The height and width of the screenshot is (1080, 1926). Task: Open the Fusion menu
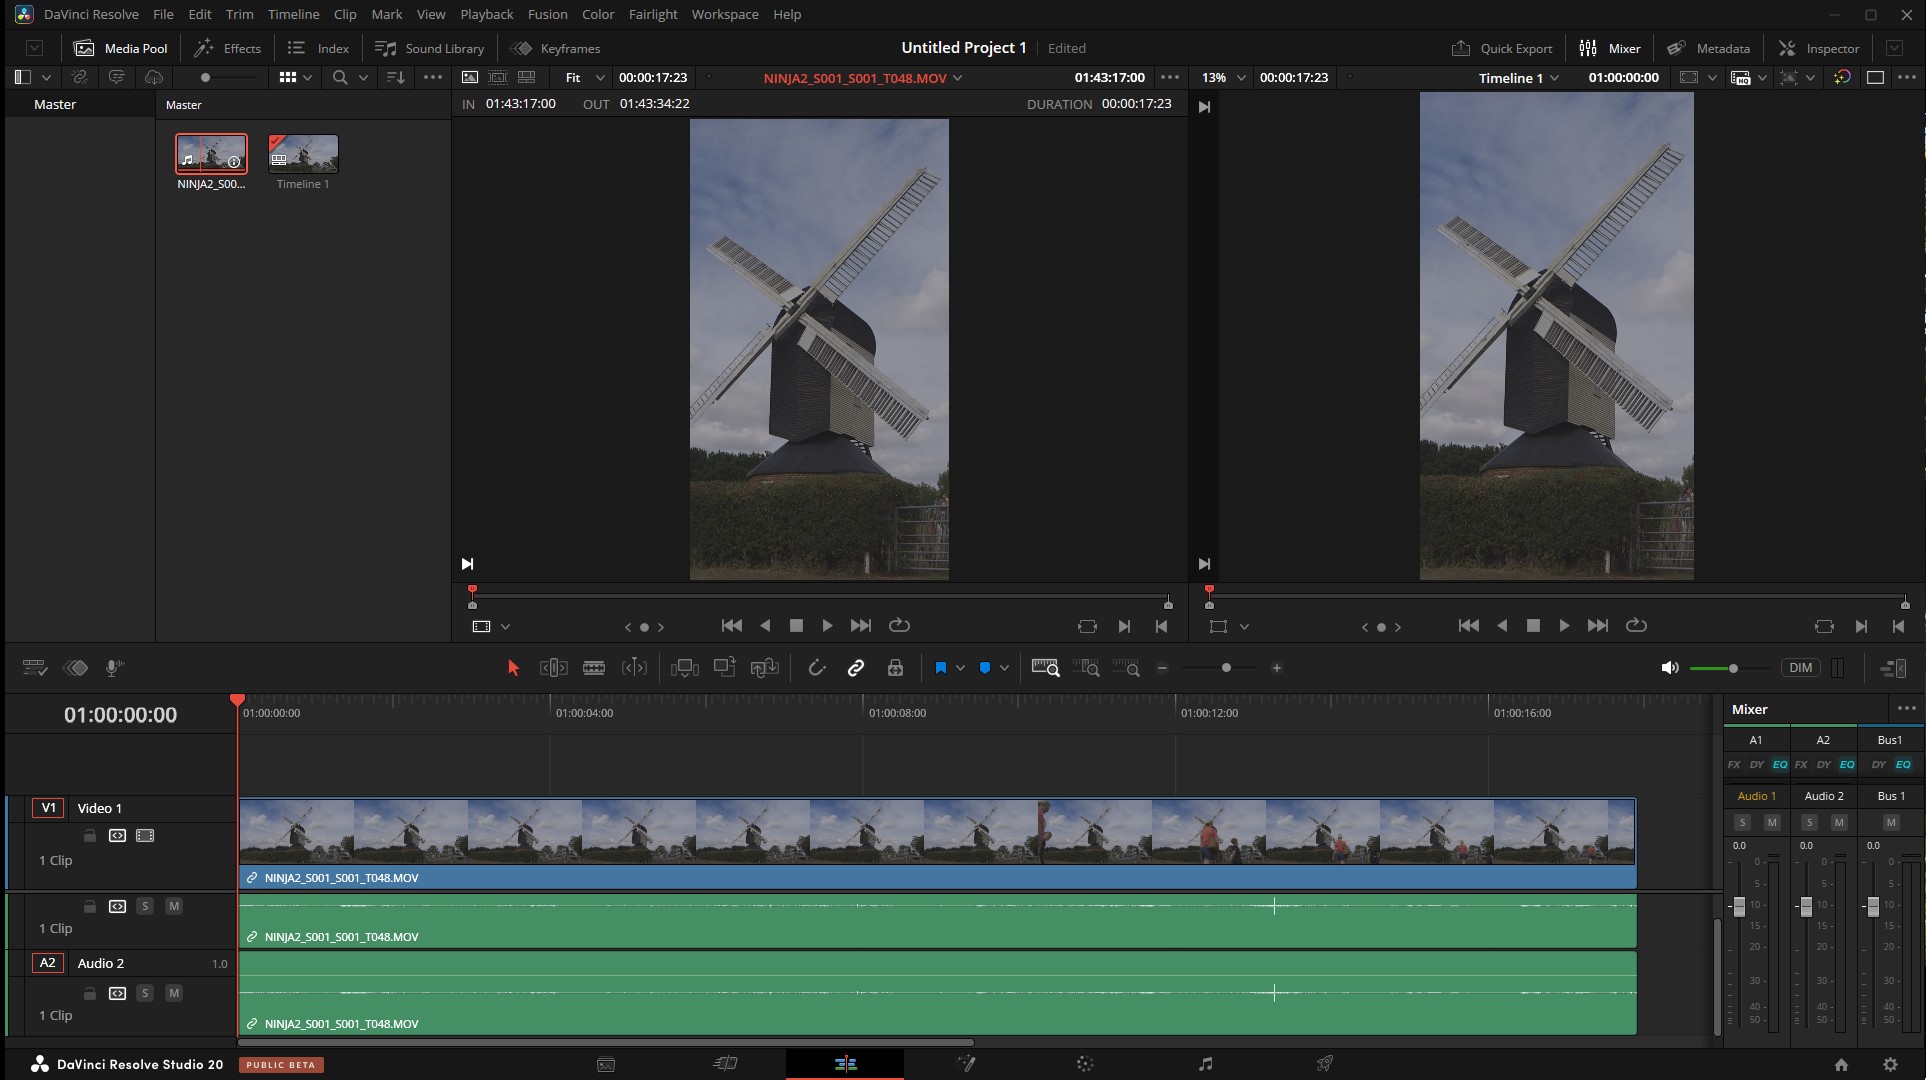547,14
